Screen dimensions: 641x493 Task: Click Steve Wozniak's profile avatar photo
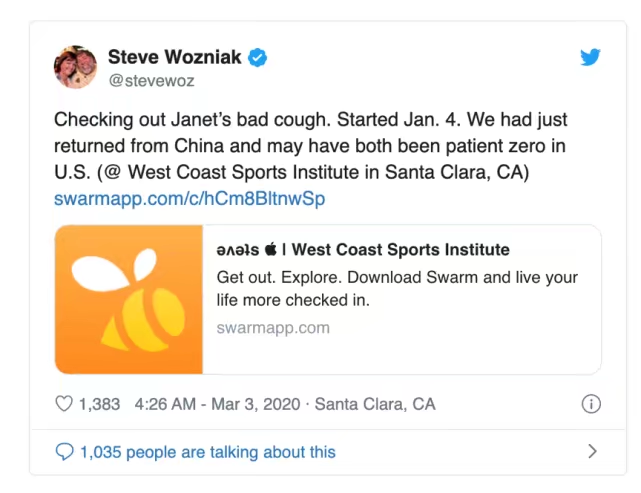coord(75,67)
